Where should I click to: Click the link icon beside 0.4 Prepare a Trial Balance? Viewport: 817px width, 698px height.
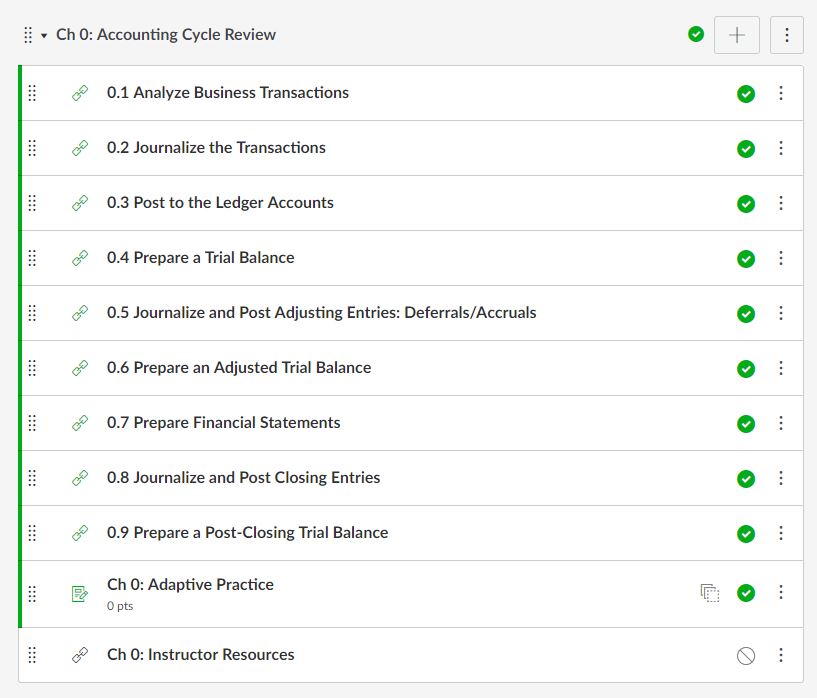click(80, 258)
